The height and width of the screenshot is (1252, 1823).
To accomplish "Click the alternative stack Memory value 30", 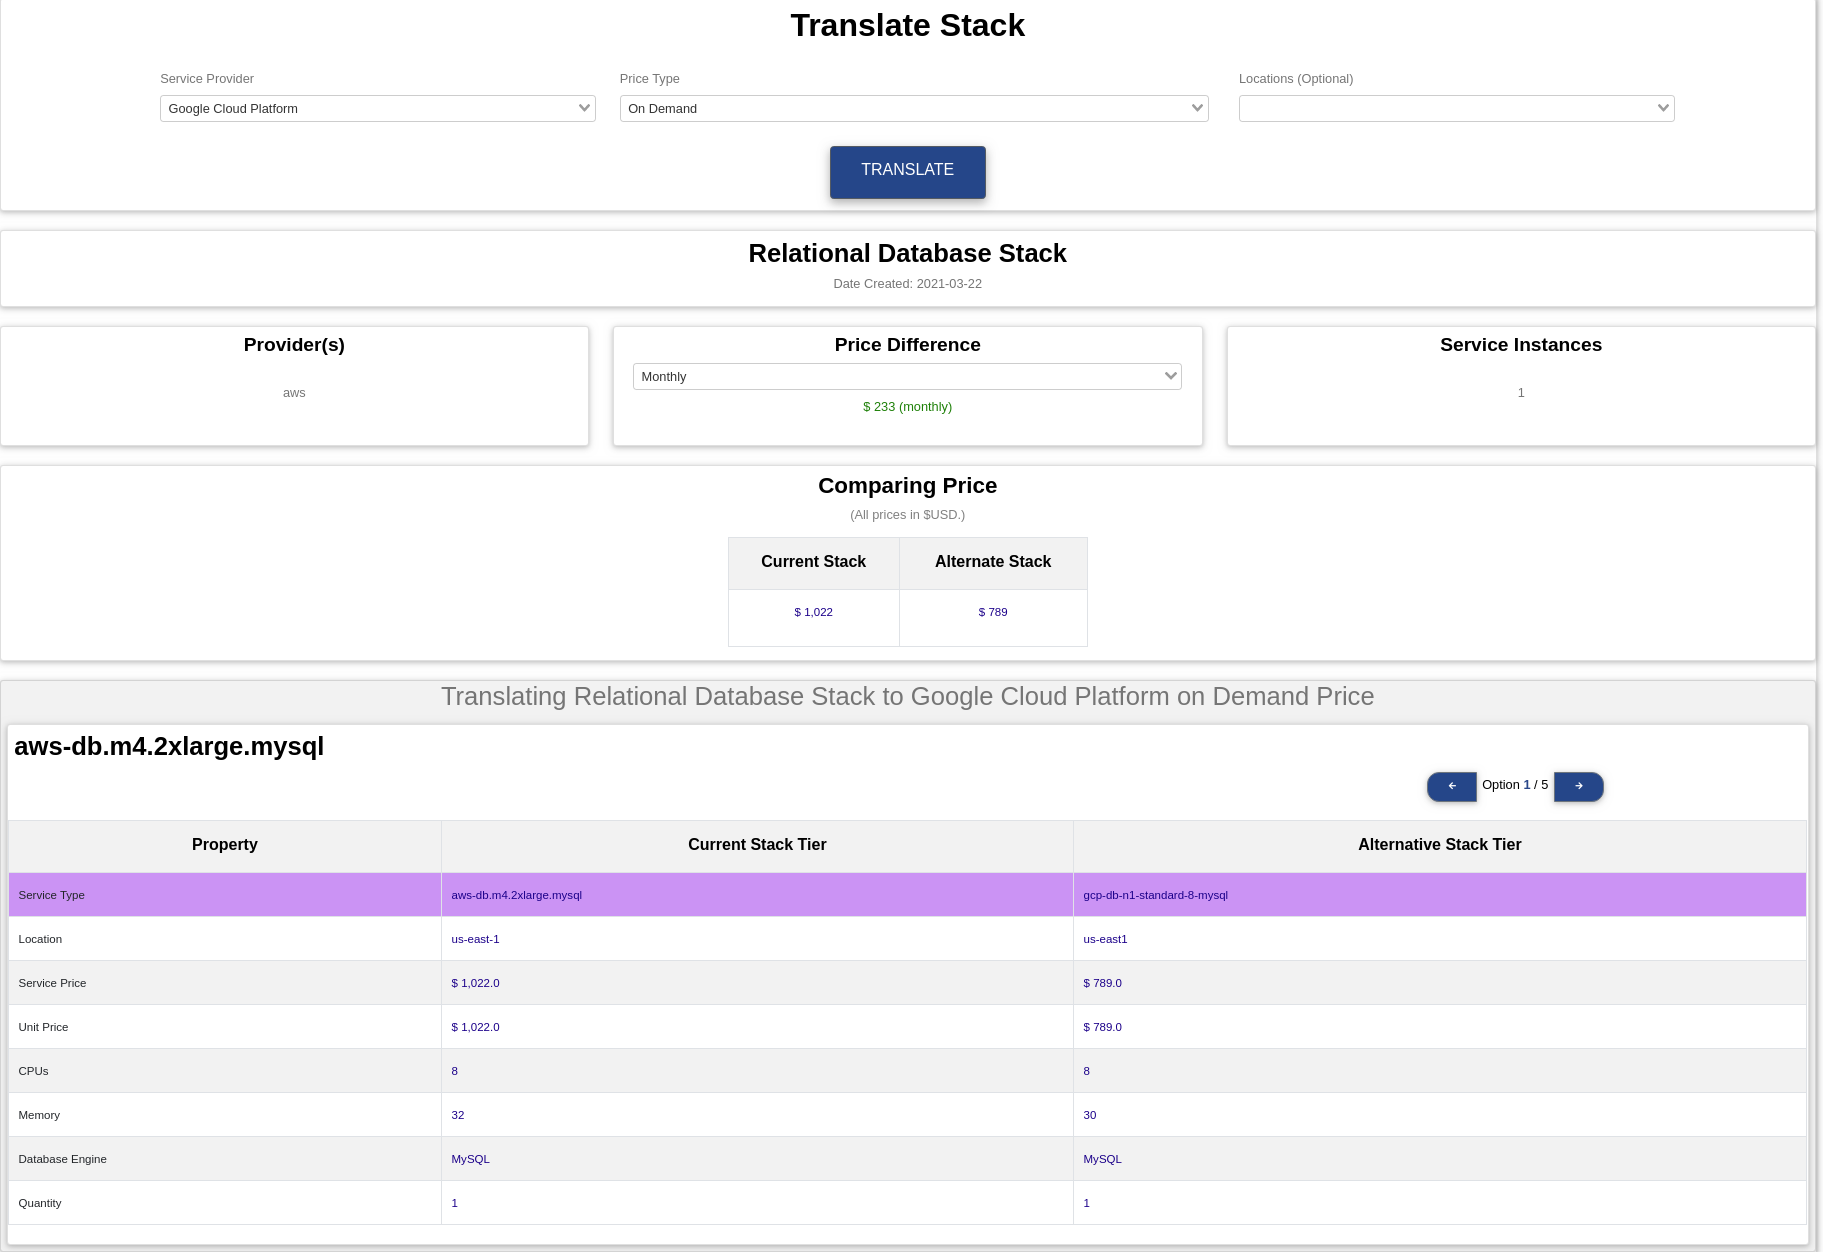I will (1089, 1115).
